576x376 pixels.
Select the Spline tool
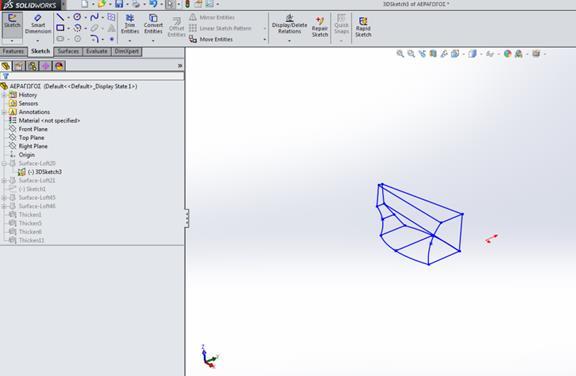tap(94, 17)
